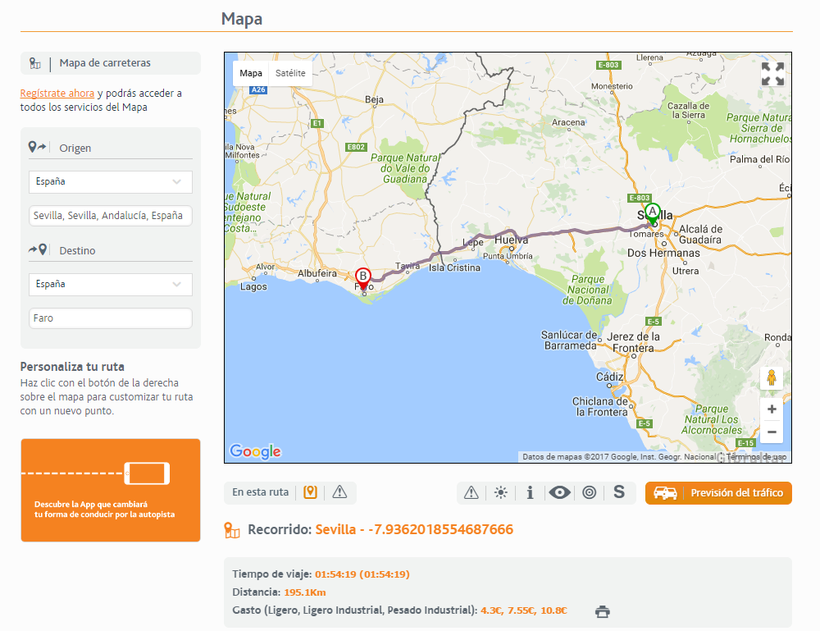
Task: Zoom in the map
Action: 771,409
